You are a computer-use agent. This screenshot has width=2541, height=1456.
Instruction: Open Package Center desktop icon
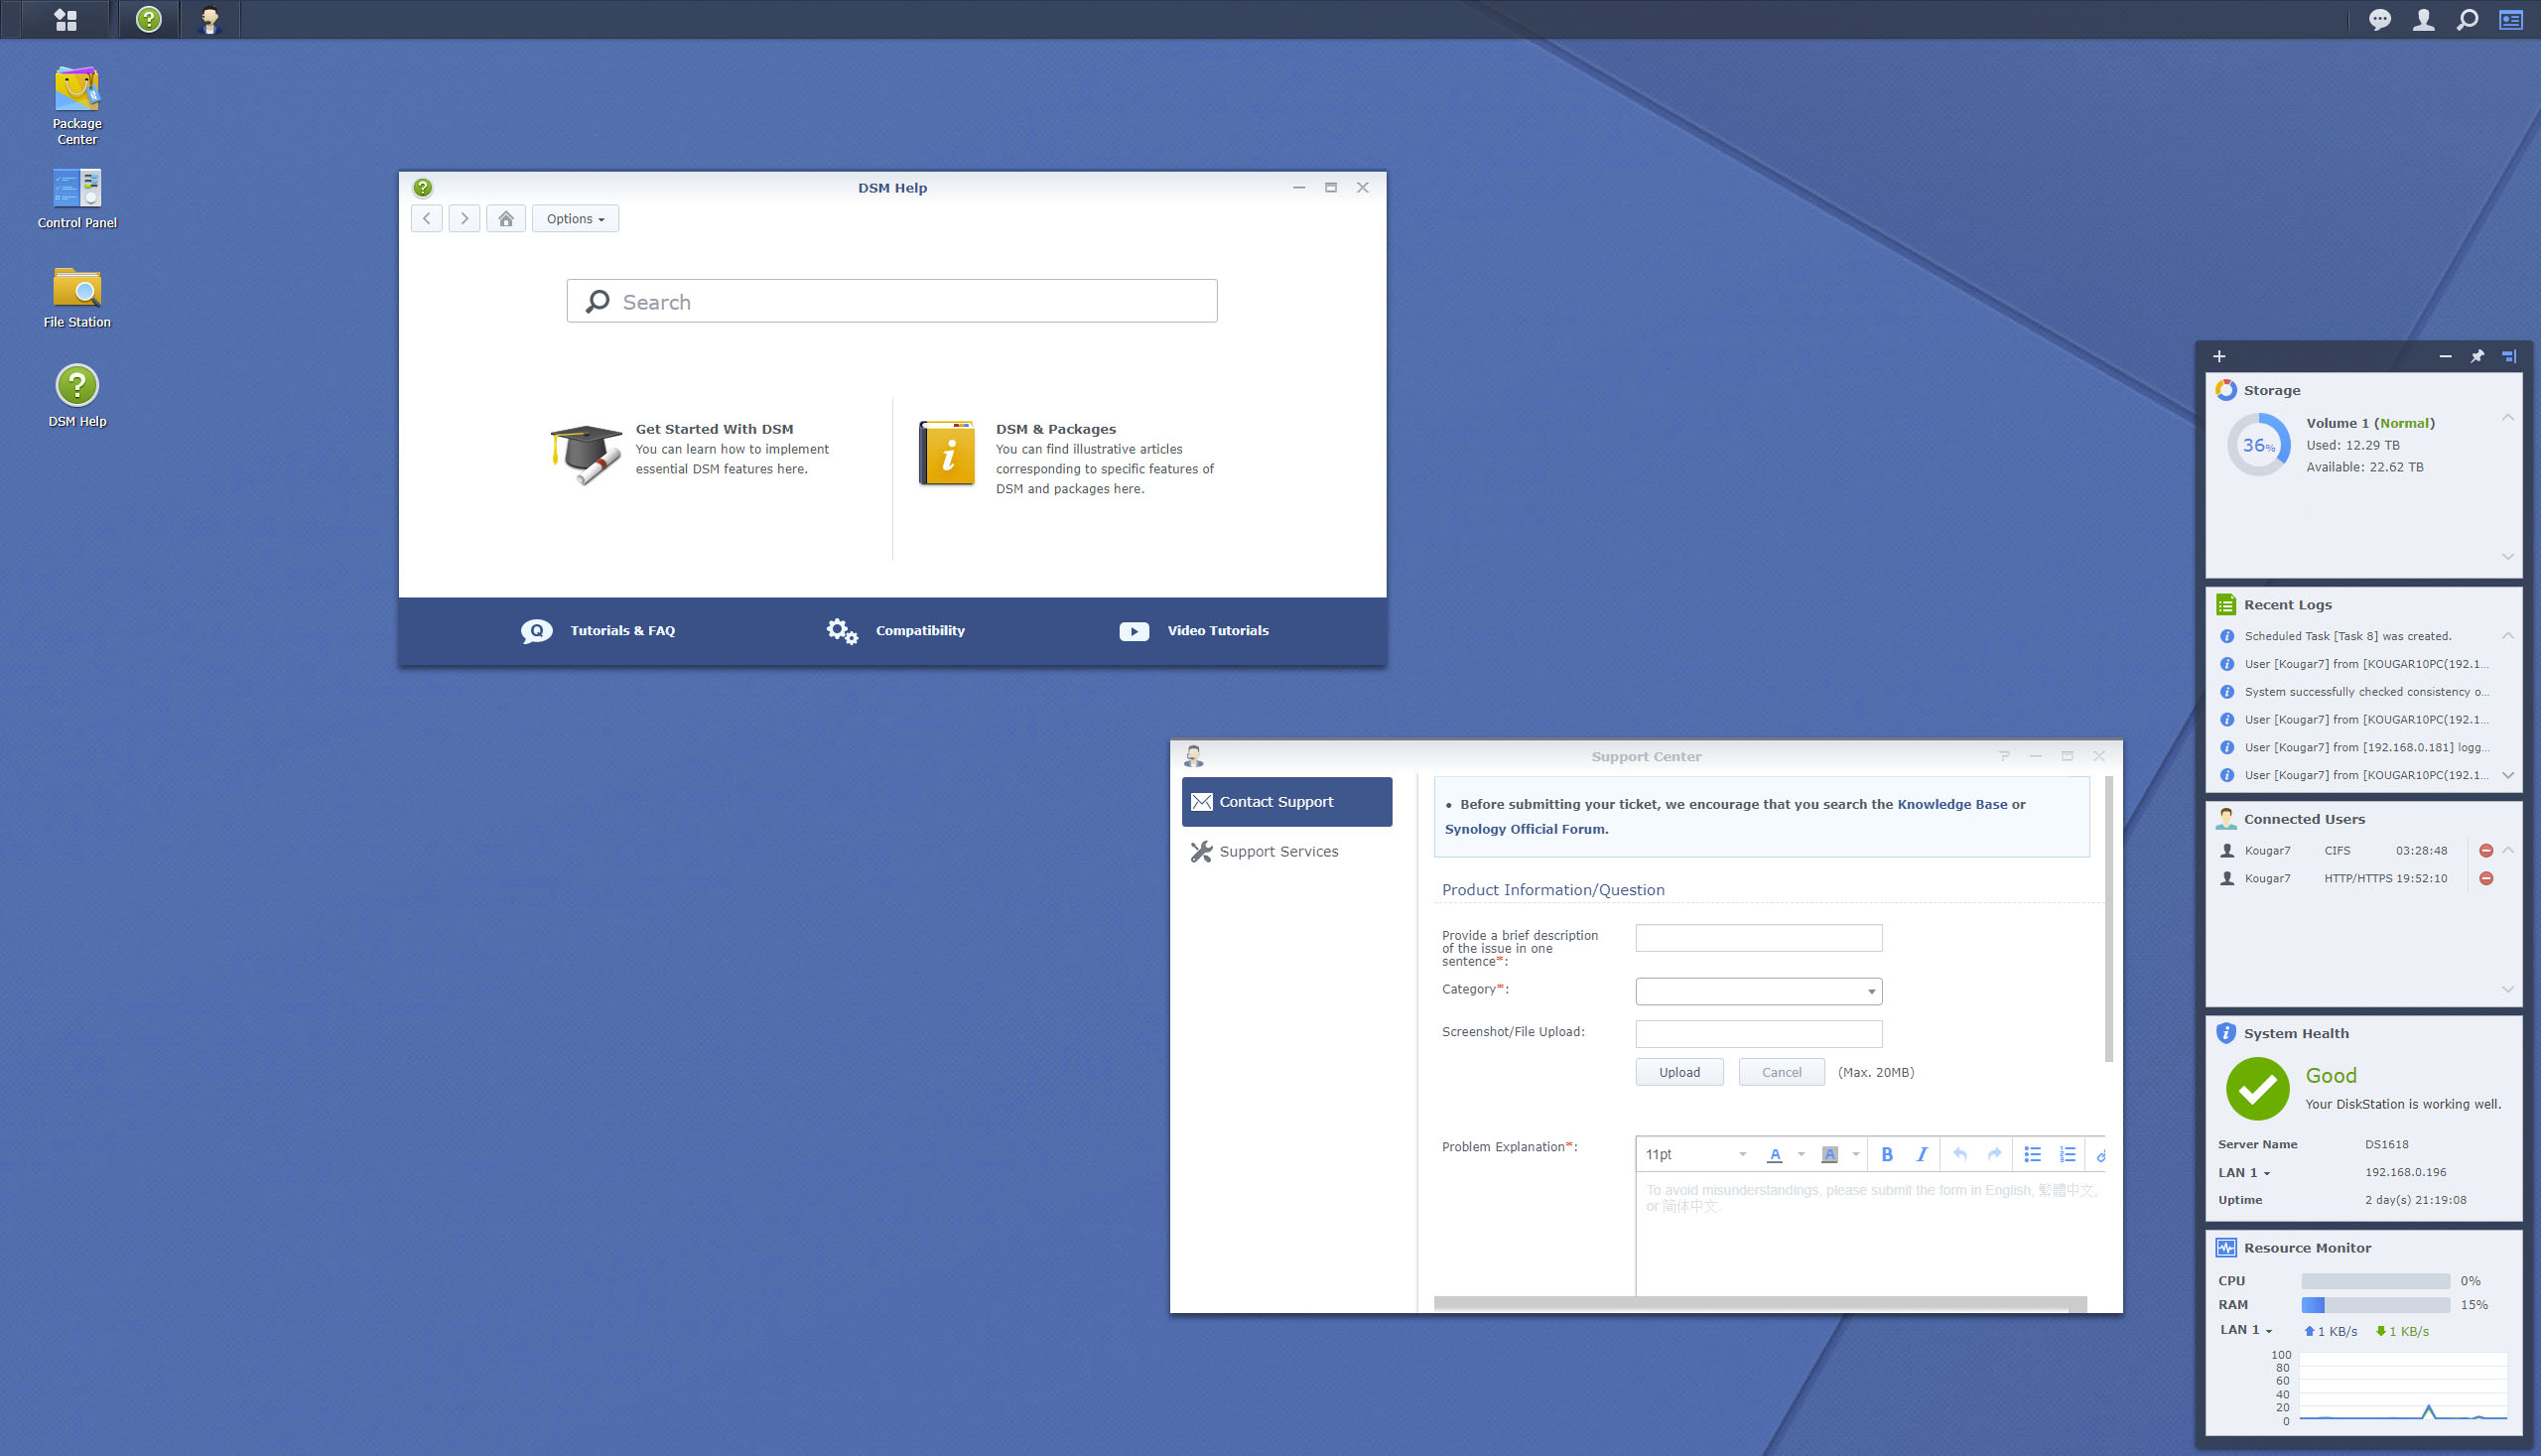[77, 105]
